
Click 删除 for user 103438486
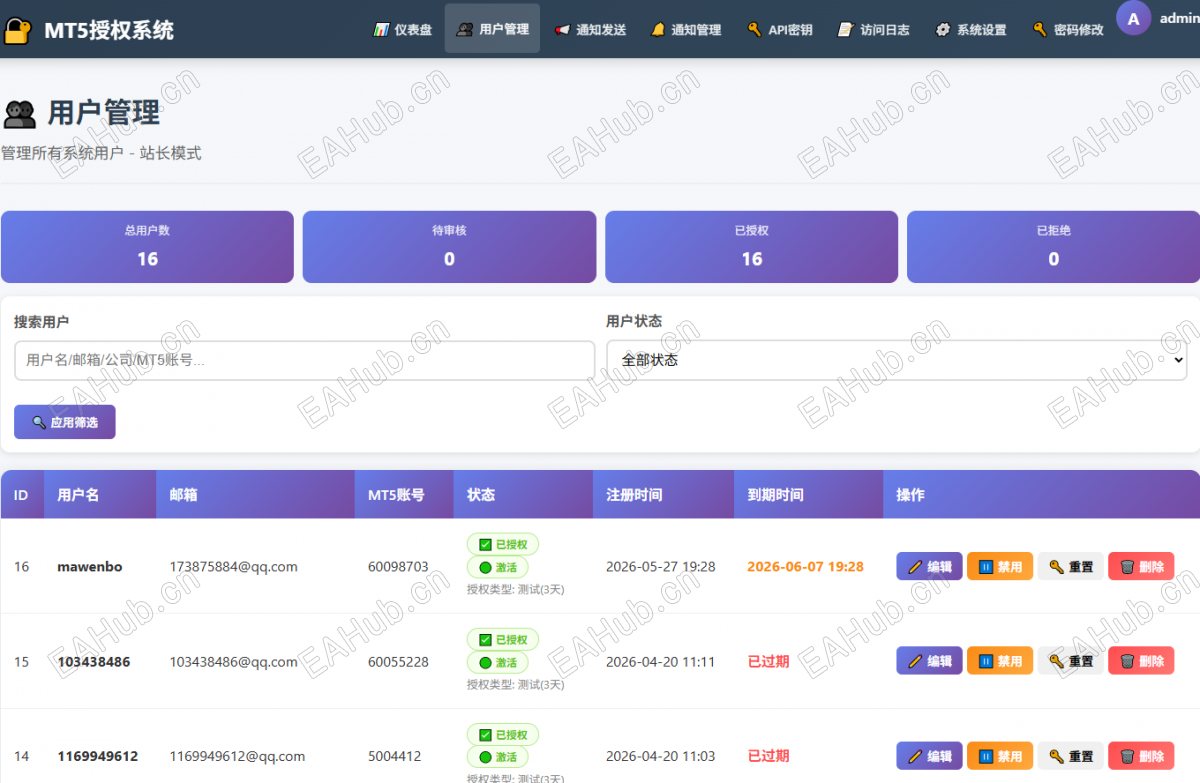click(1141, 661)
